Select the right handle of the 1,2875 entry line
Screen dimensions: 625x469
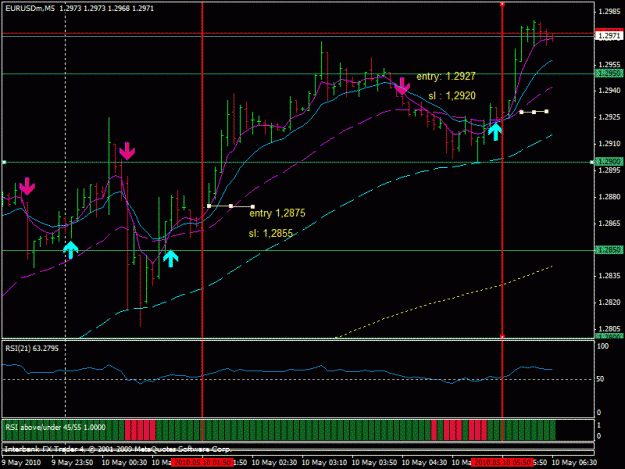tap(253, 206)
